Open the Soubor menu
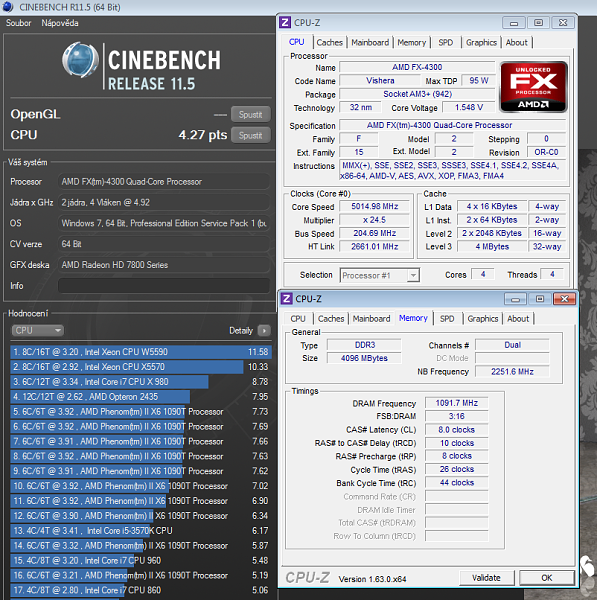The width and height of the screenshot is (597, 600). 18,23
